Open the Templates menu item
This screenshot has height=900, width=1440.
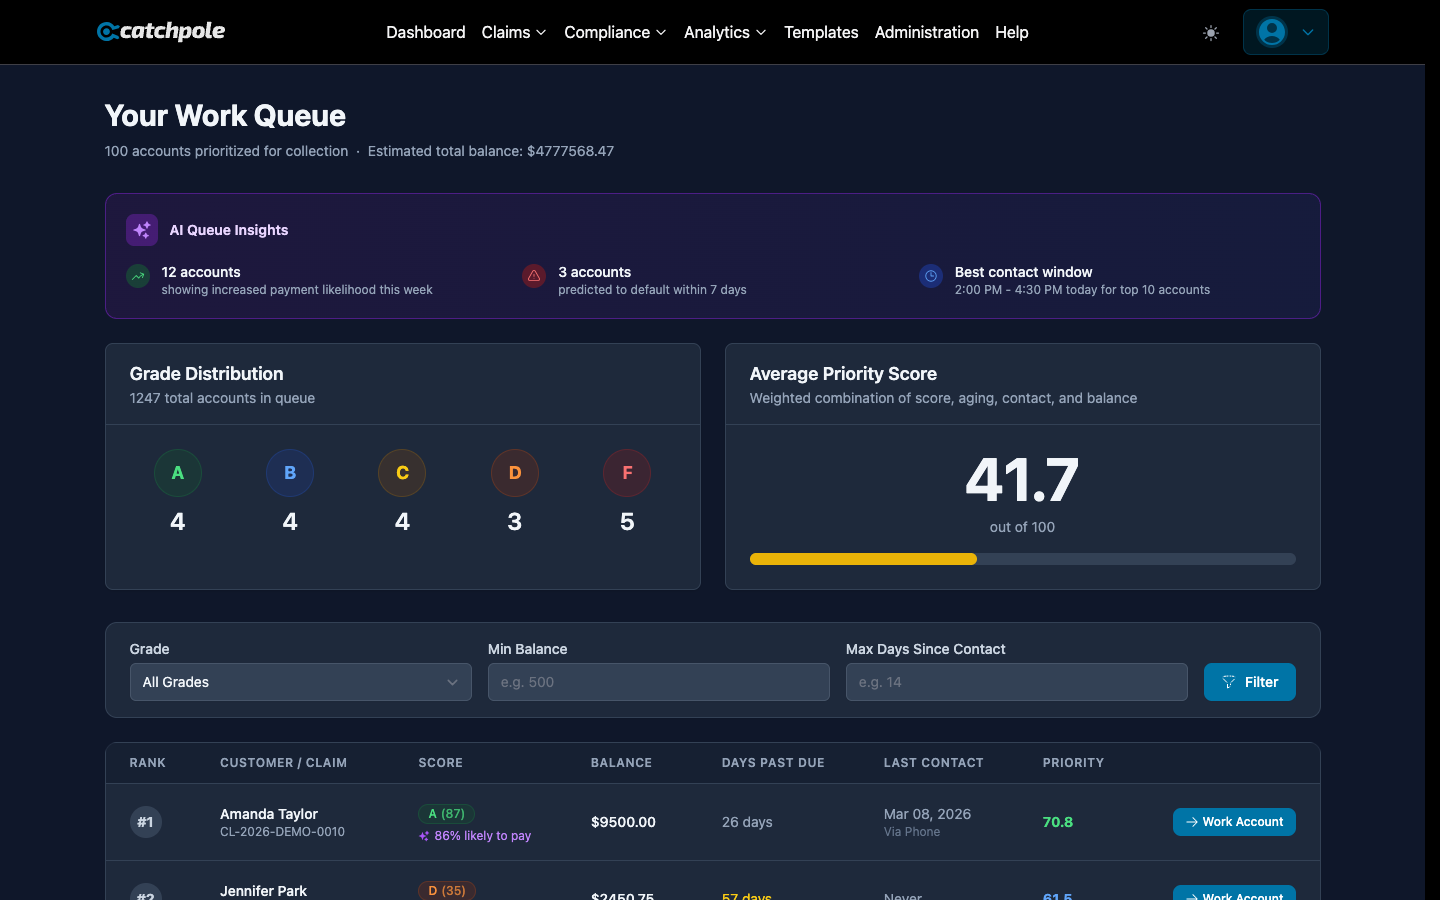(x=821, y=32)
